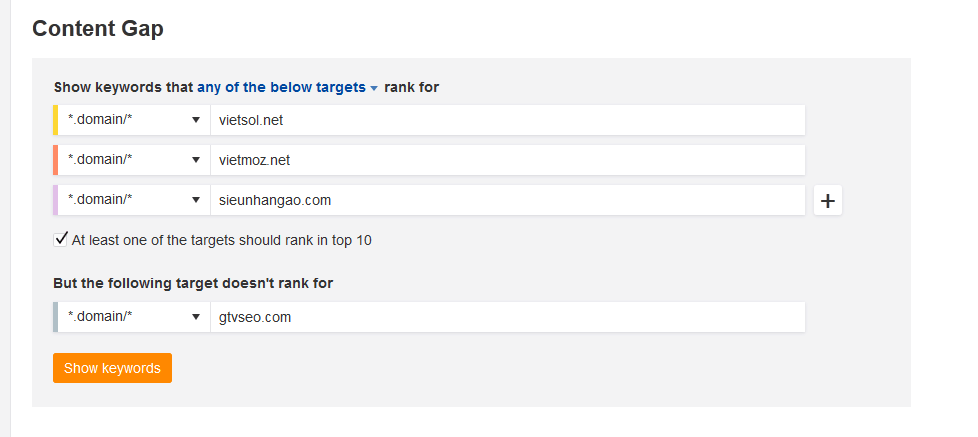Screen dimensions: 978x437
Task: Click the 'But the following target' label
Action: 193,283
